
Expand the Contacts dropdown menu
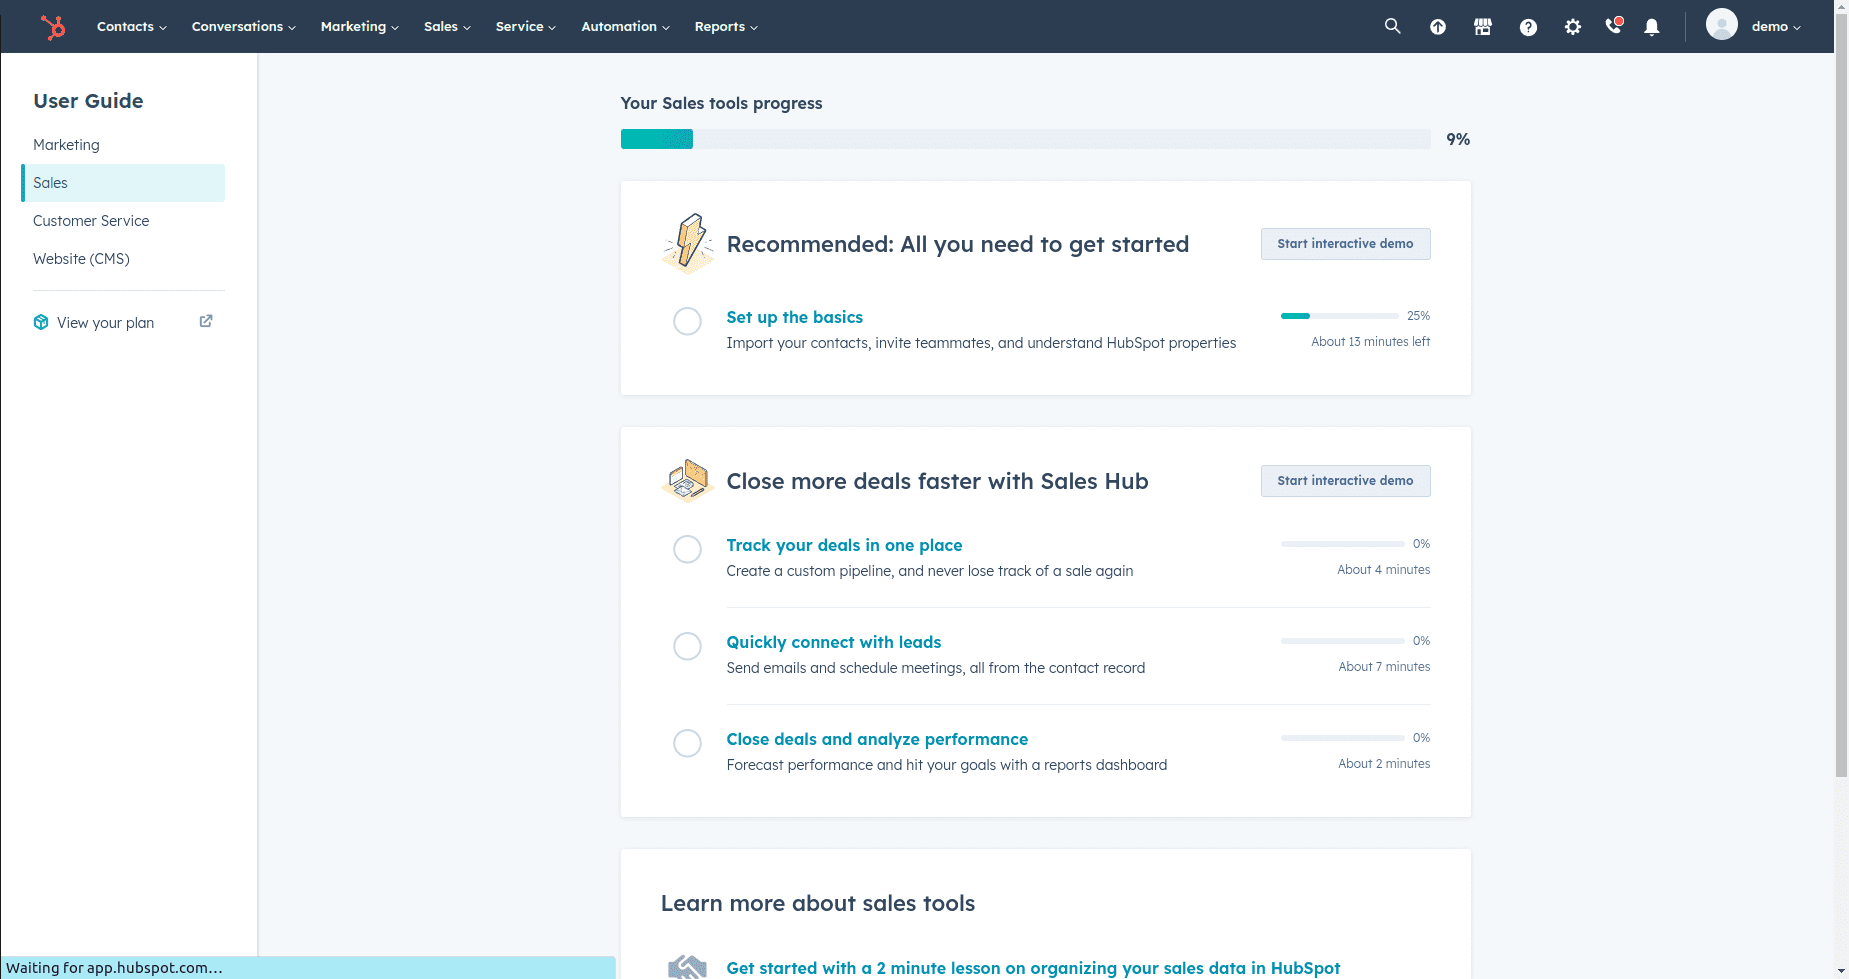132,27
